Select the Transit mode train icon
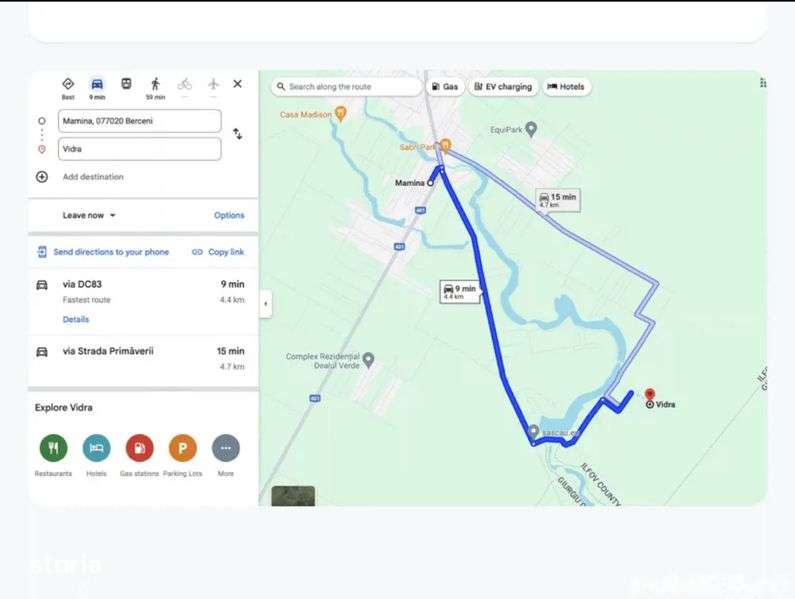This screenshot has height=599, width=795. click(x=126, y=84)
